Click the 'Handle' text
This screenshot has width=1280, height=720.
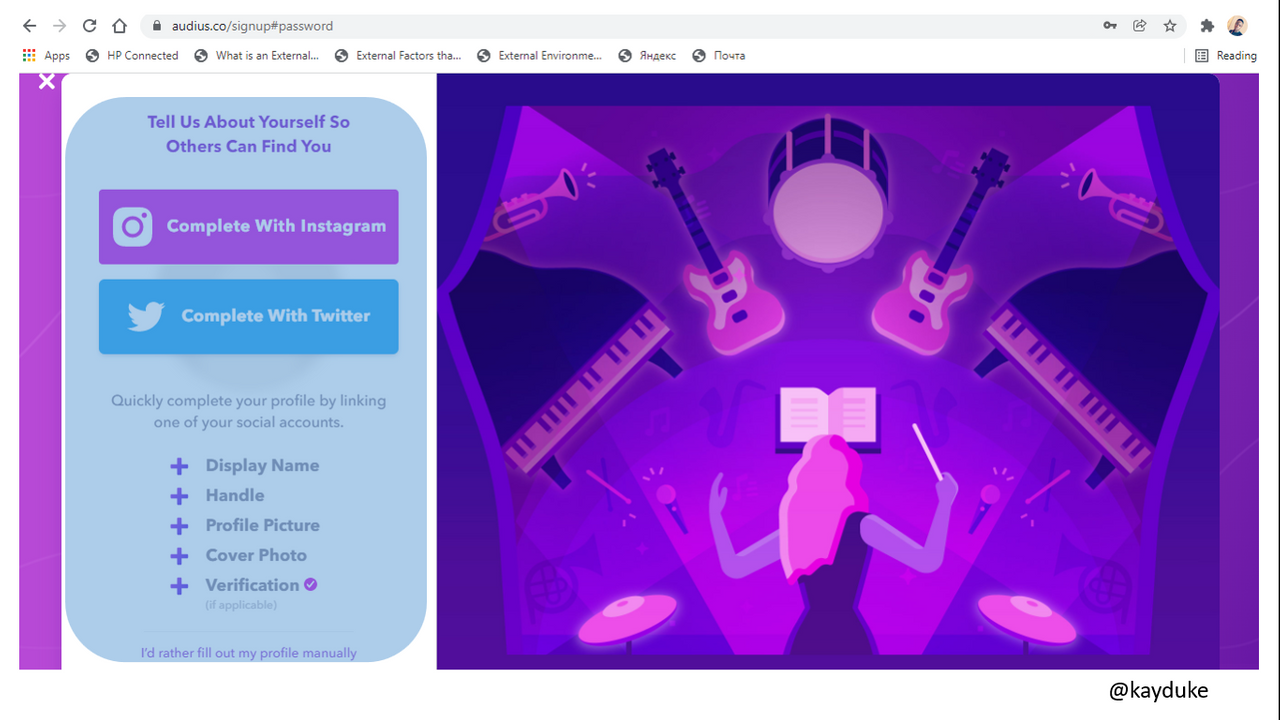[x=235, y=496]
